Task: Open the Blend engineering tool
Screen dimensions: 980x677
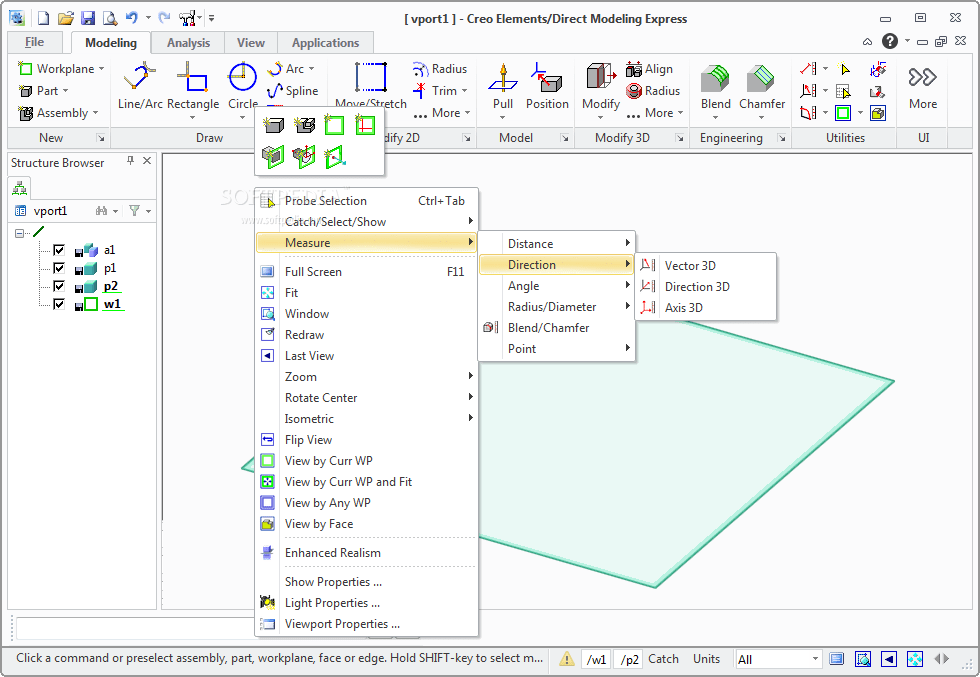Action: (716, 86)
